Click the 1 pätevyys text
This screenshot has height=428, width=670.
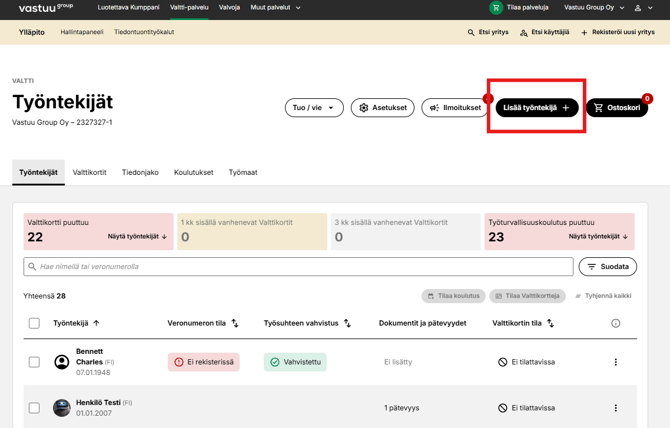coord(402,408)
